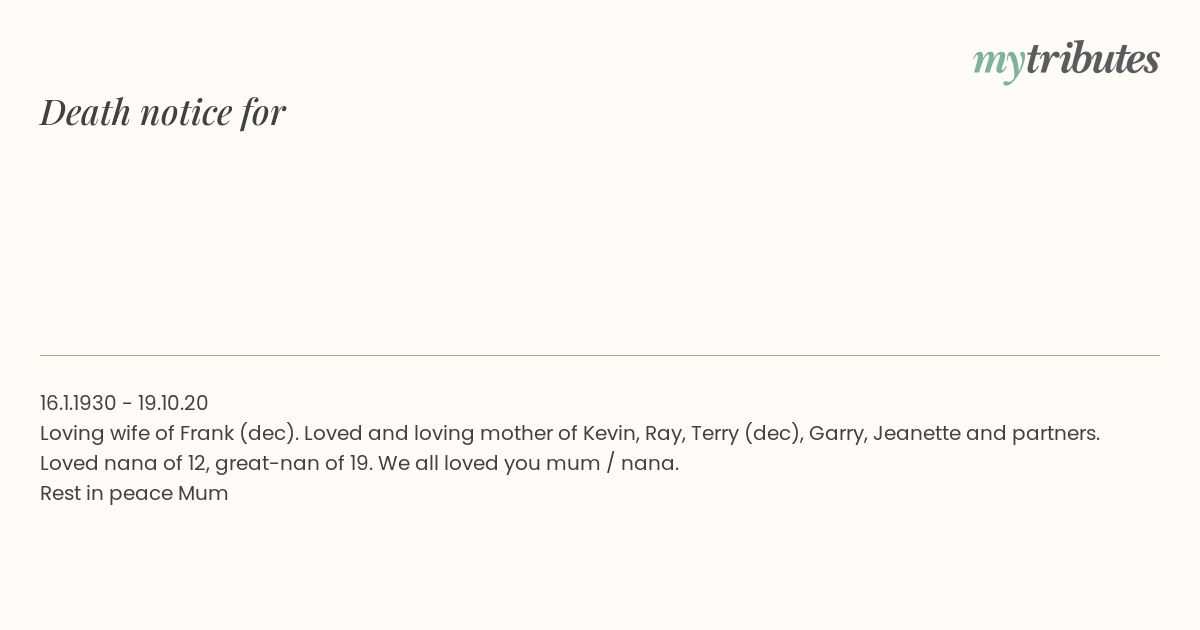The image size is (1200, 630).
Task: Click the word "partners" ending the line
Action: coord(1053,433)
